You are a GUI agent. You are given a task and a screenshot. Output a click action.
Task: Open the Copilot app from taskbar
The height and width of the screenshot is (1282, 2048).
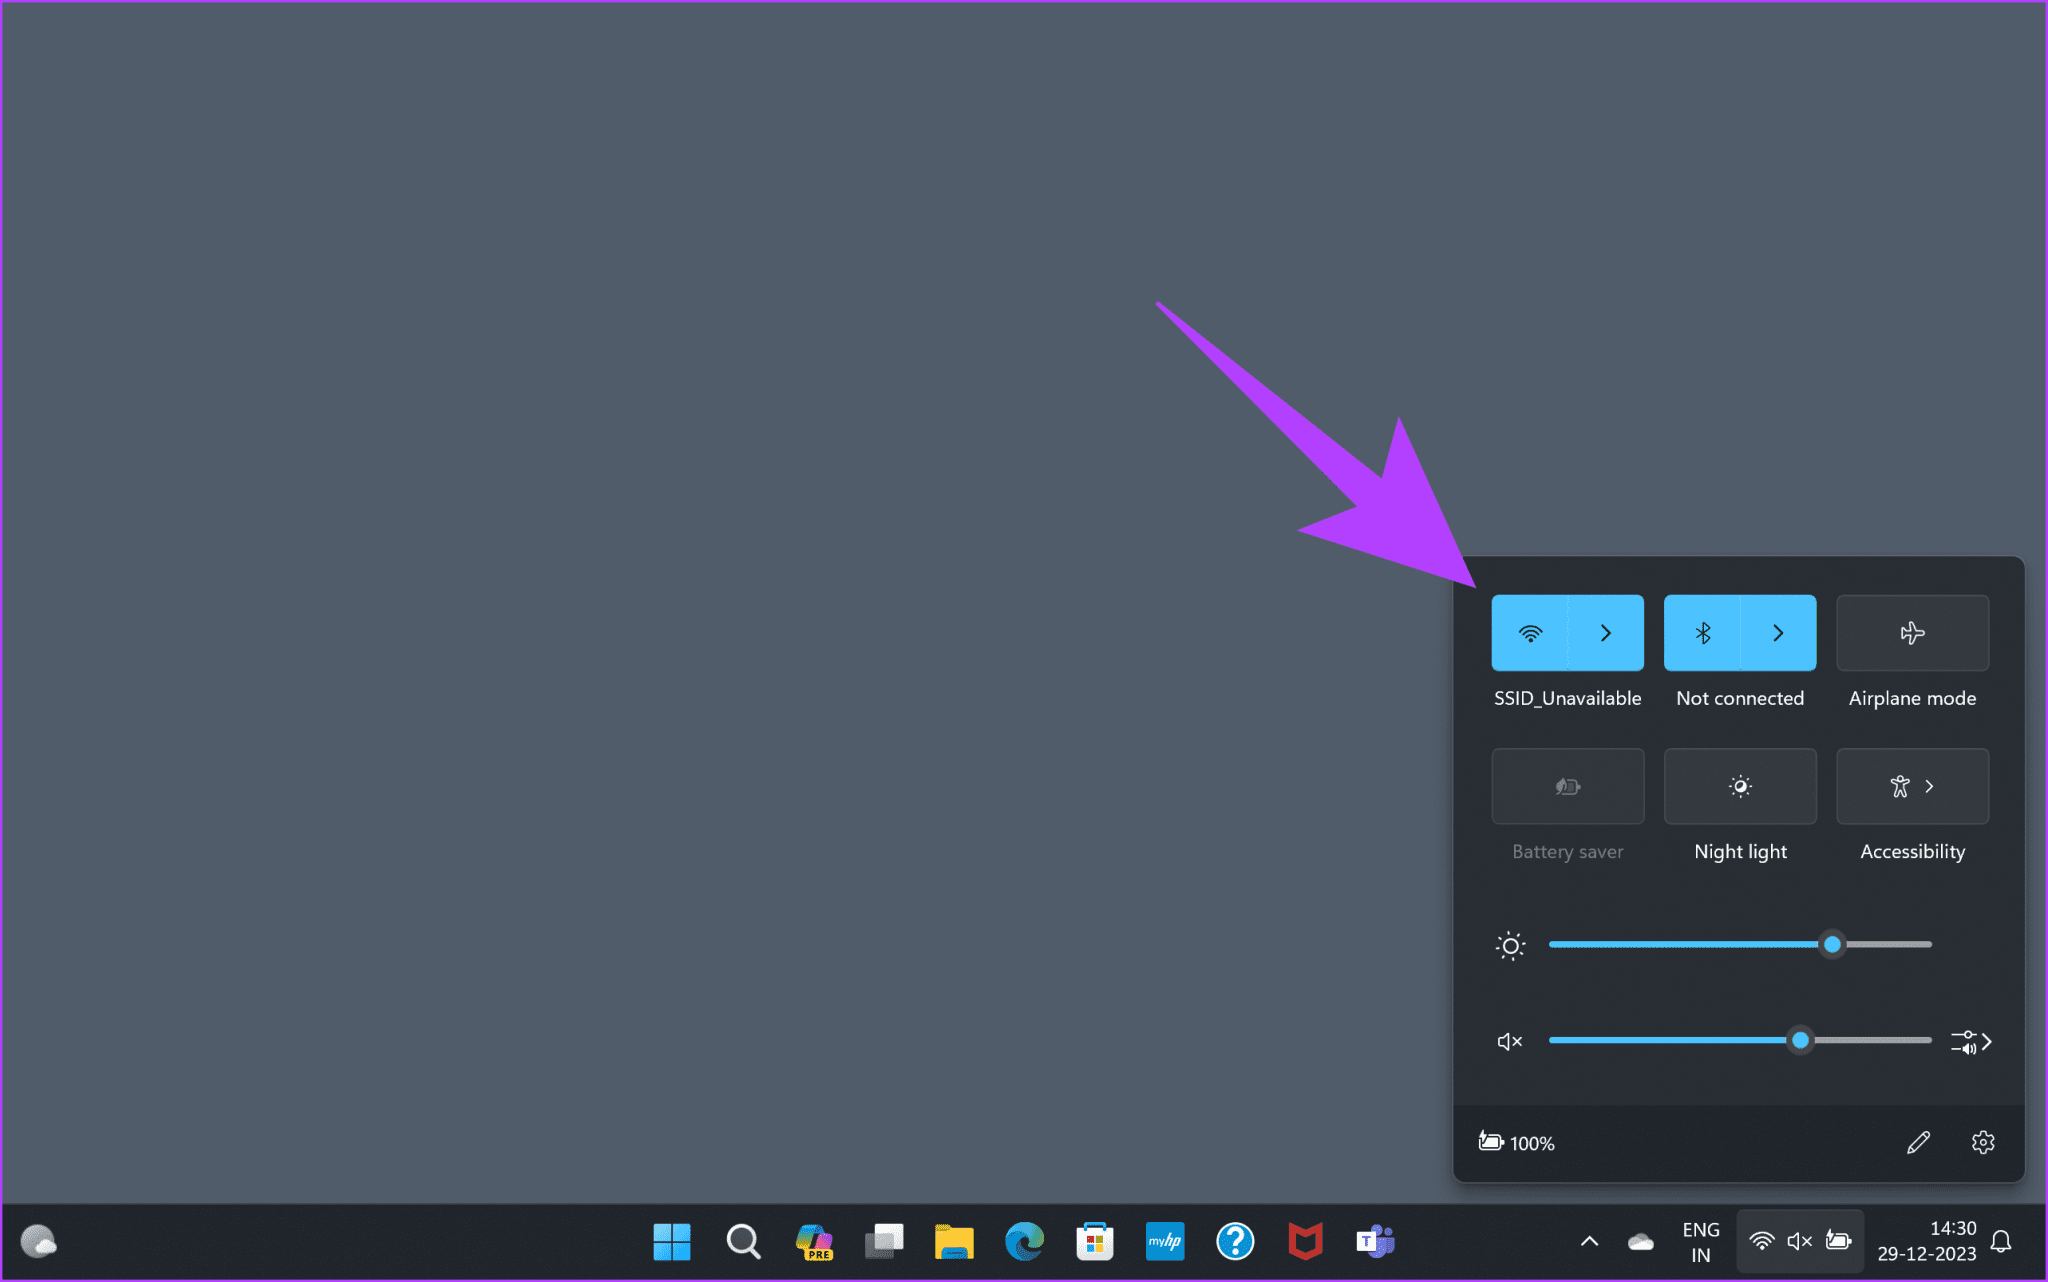coord(814,1241)
